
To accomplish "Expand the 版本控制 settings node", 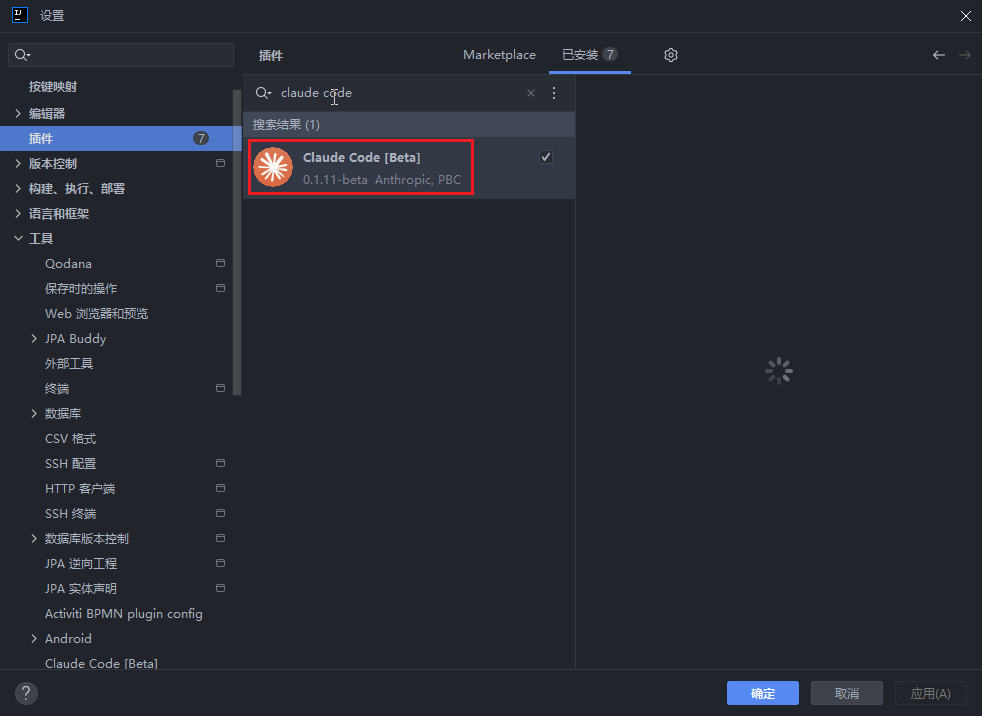I will [x=18, y=163].
